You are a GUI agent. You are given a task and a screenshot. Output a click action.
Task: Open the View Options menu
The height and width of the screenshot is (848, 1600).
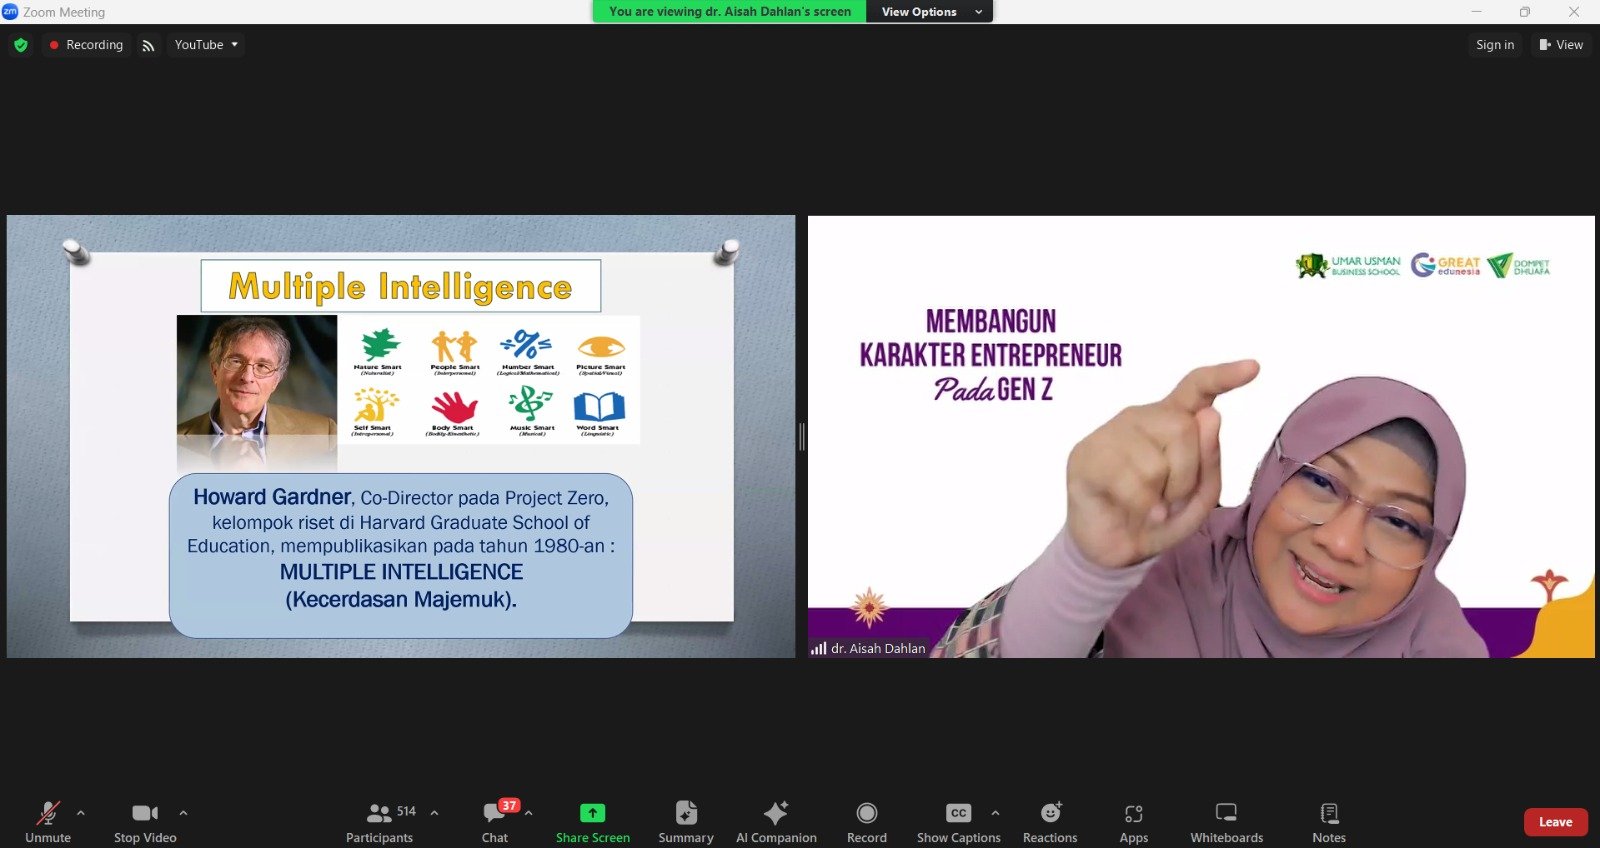coord(930,12)
